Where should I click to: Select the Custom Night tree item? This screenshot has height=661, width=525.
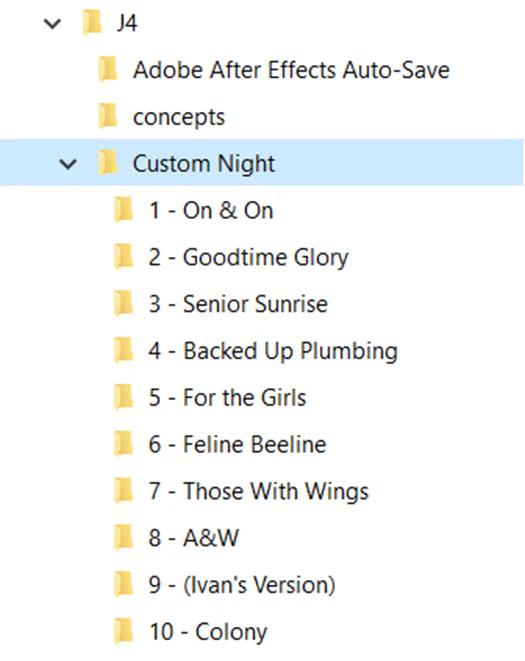pos(261,162)
